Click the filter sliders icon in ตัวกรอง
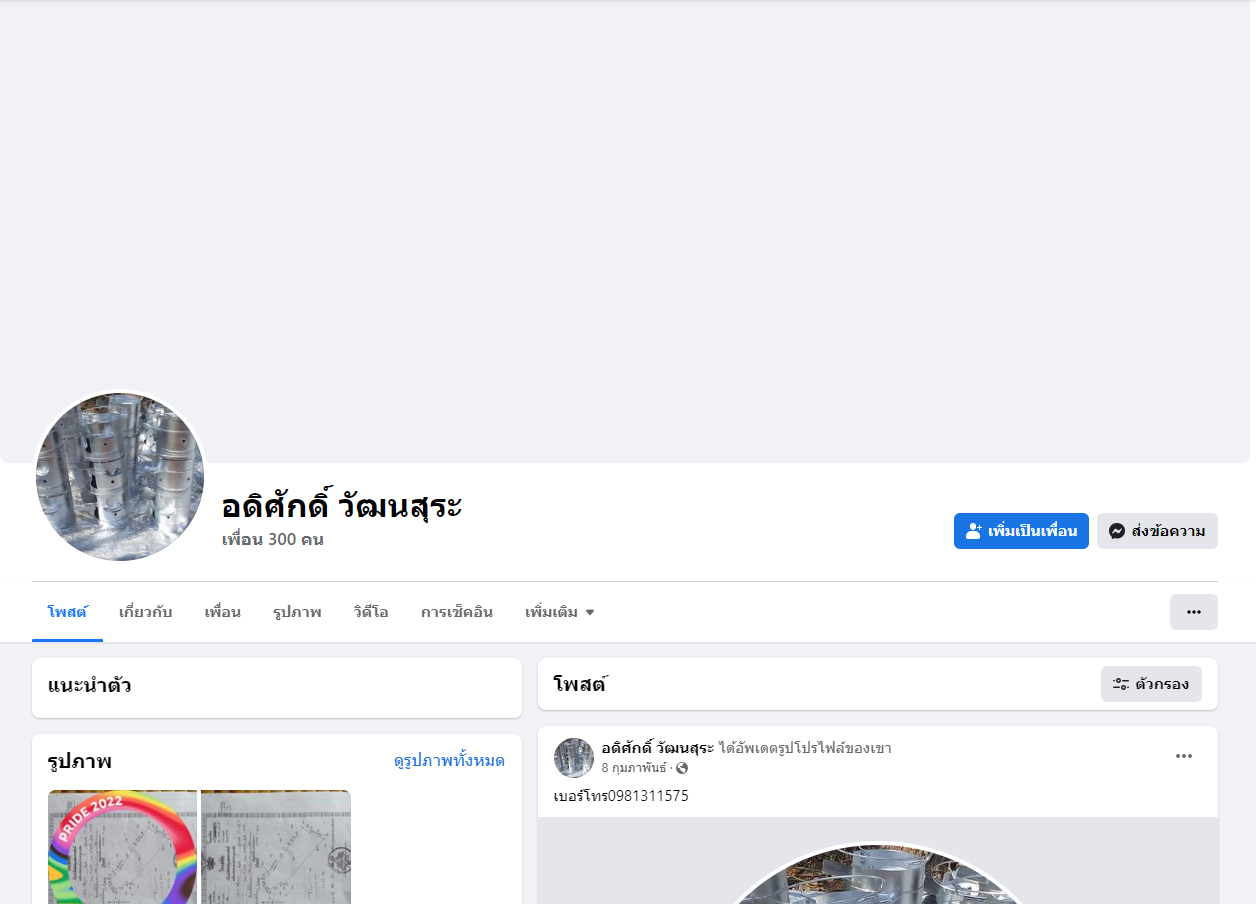The height and width of the screenshot is (904, 1256). [x=1121, y=684]
